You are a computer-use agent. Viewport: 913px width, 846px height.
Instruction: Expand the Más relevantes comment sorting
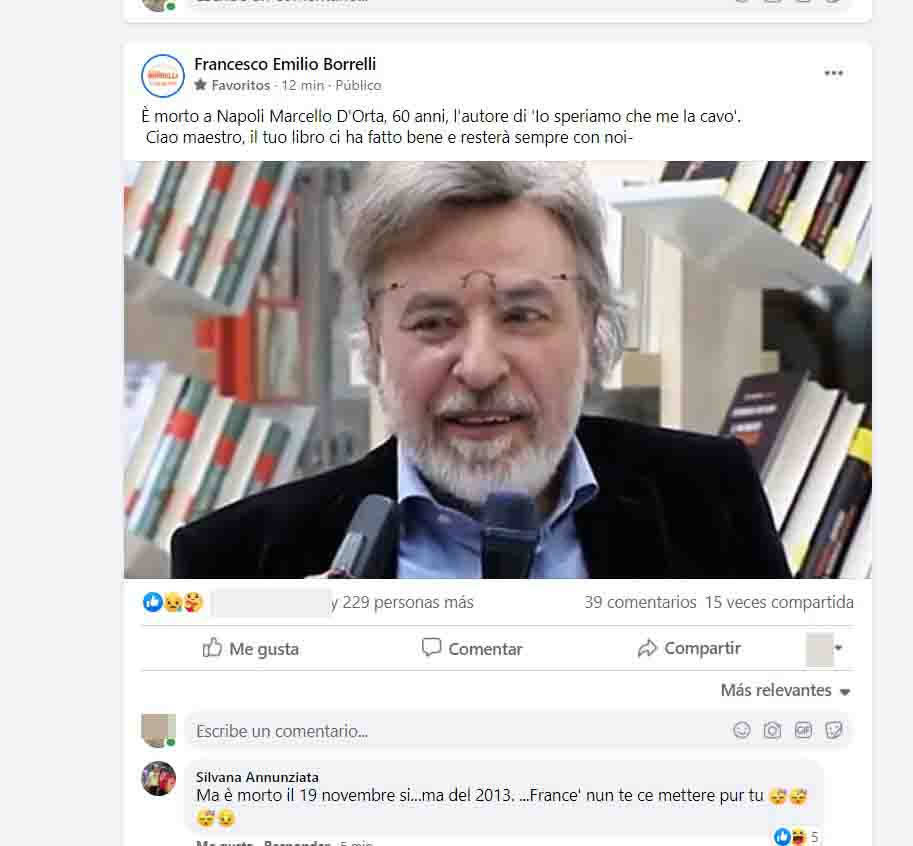[785, 691]
